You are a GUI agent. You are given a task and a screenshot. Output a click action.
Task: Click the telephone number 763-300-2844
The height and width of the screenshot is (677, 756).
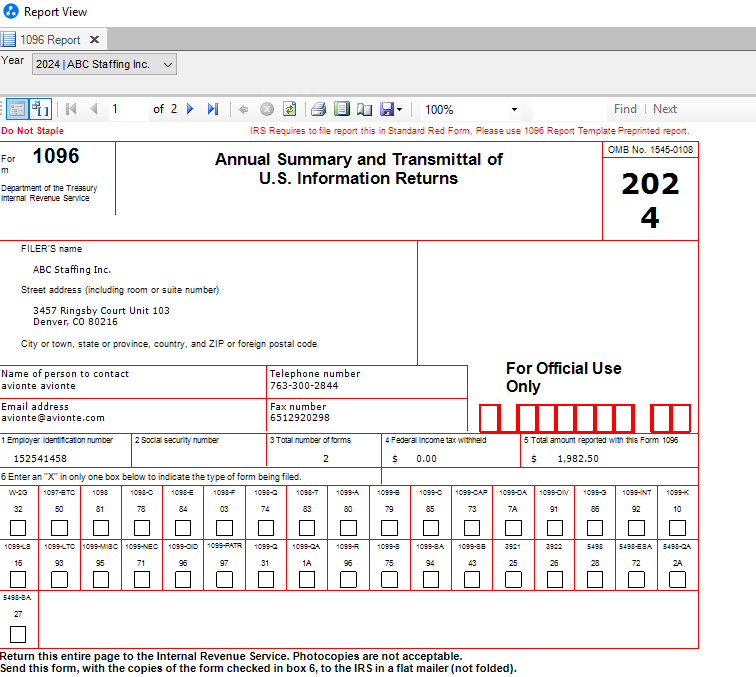(x=304, y=385)
